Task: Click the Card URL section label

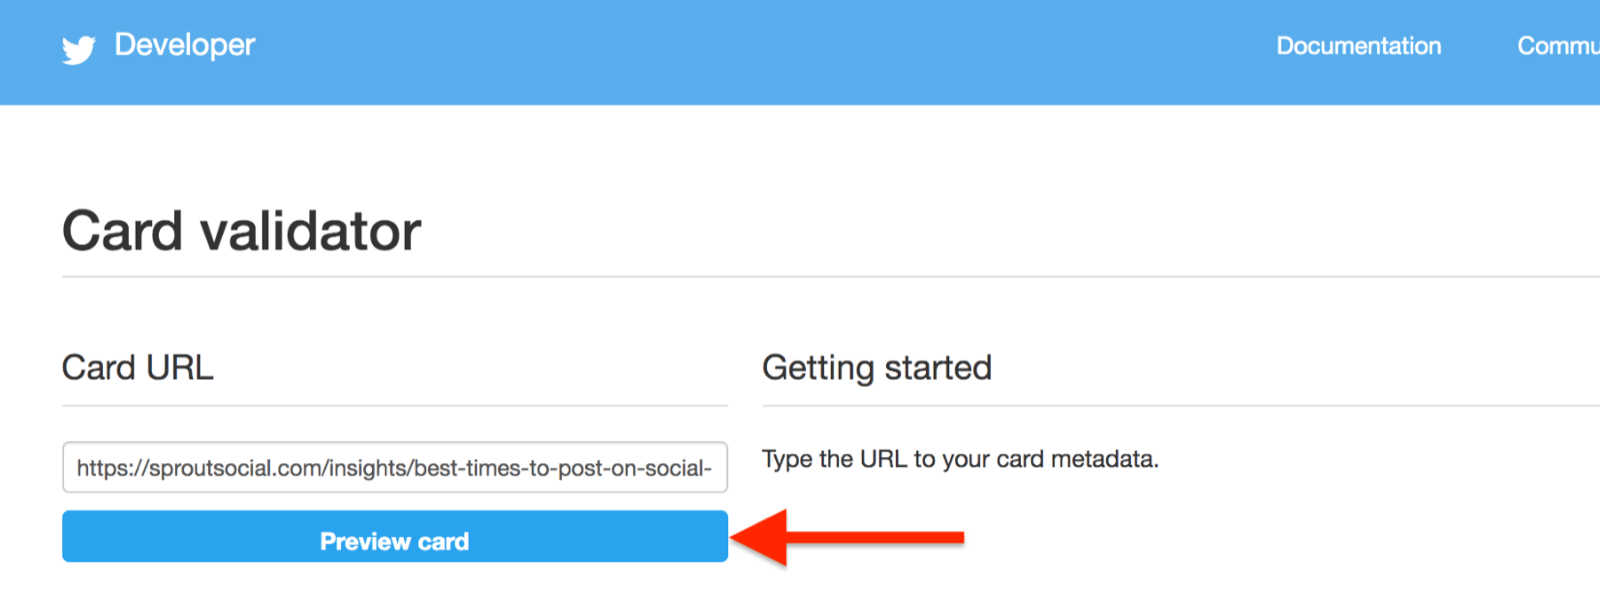Action: point(138,367)
